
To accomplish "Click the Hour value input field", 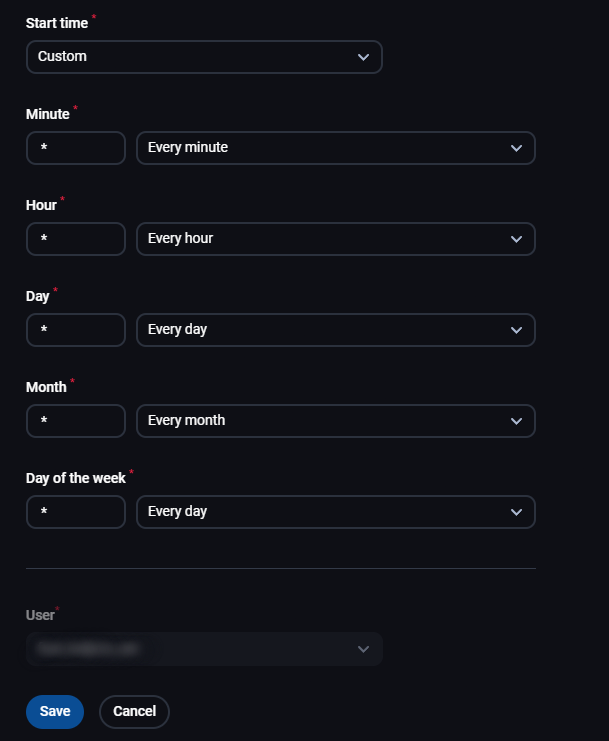I will click(76, 239).
